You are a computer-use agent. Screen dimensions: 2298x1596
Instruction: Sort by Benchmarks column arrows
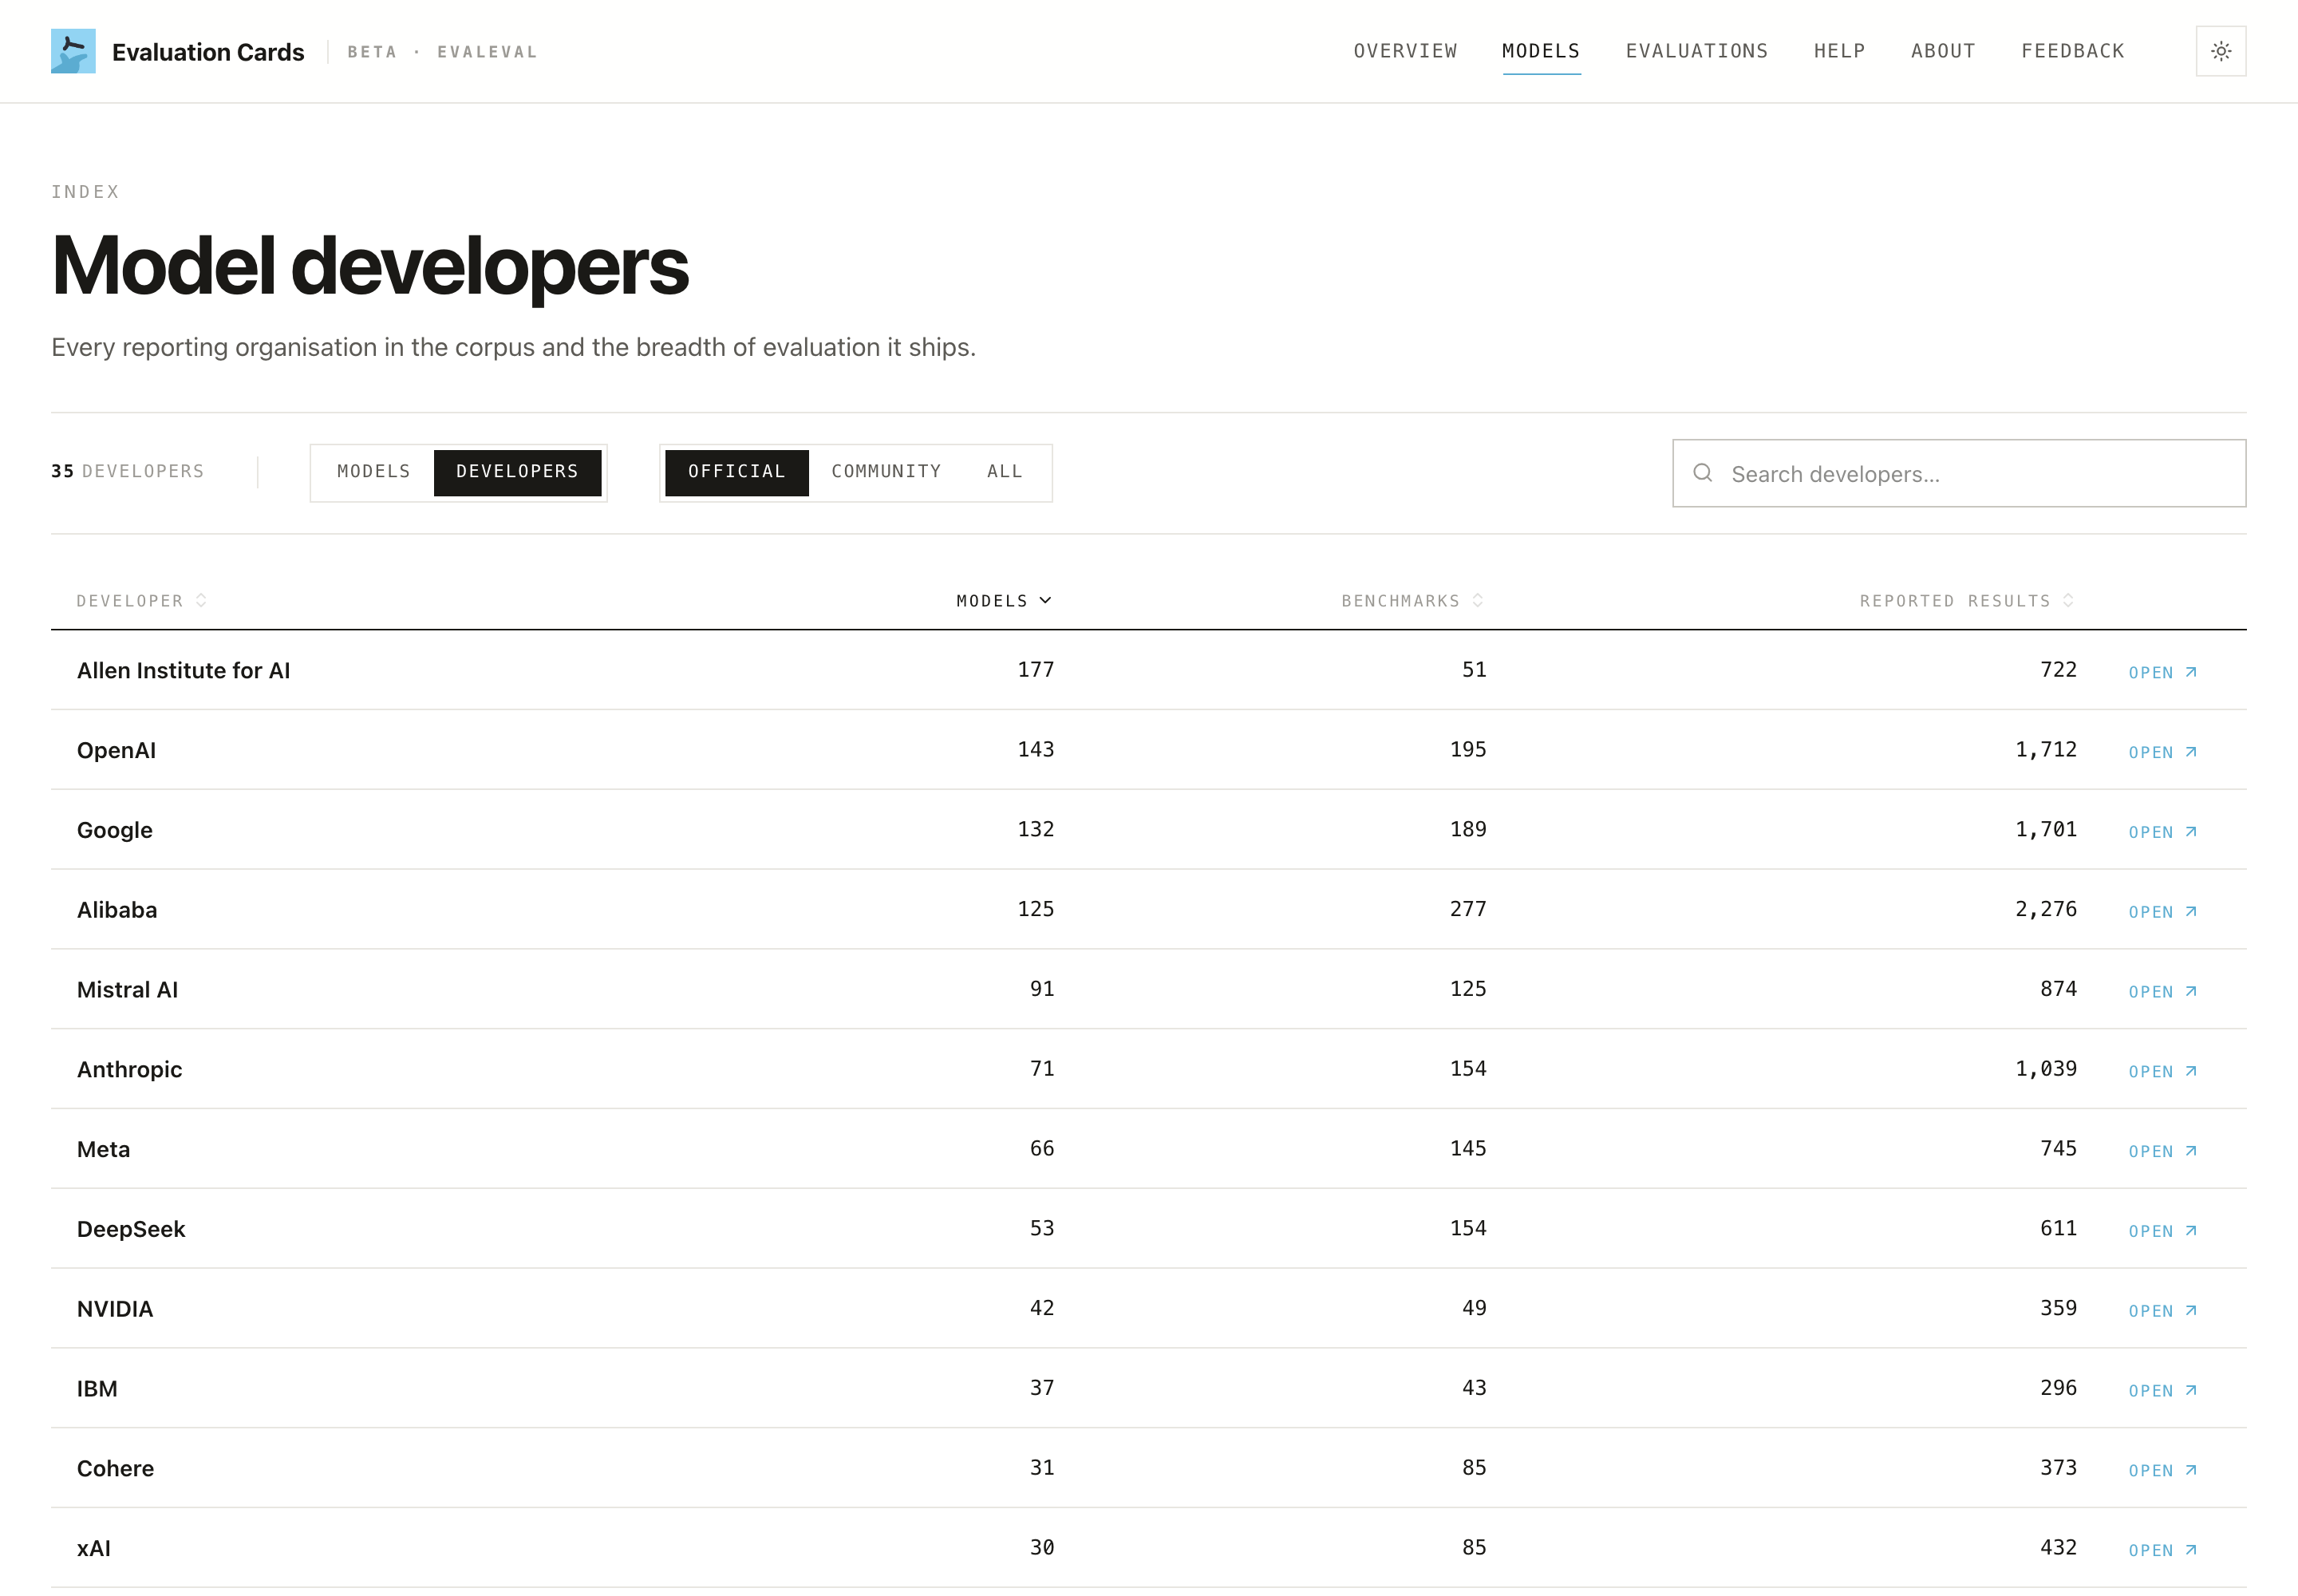1478,600
